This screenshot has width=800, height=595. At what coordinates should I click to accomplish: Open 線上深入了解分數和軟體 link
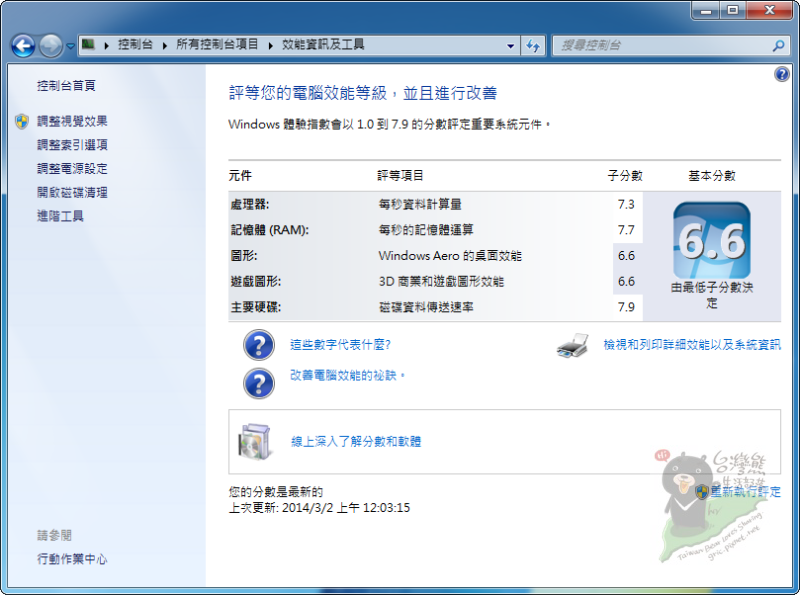click(356, 442)
